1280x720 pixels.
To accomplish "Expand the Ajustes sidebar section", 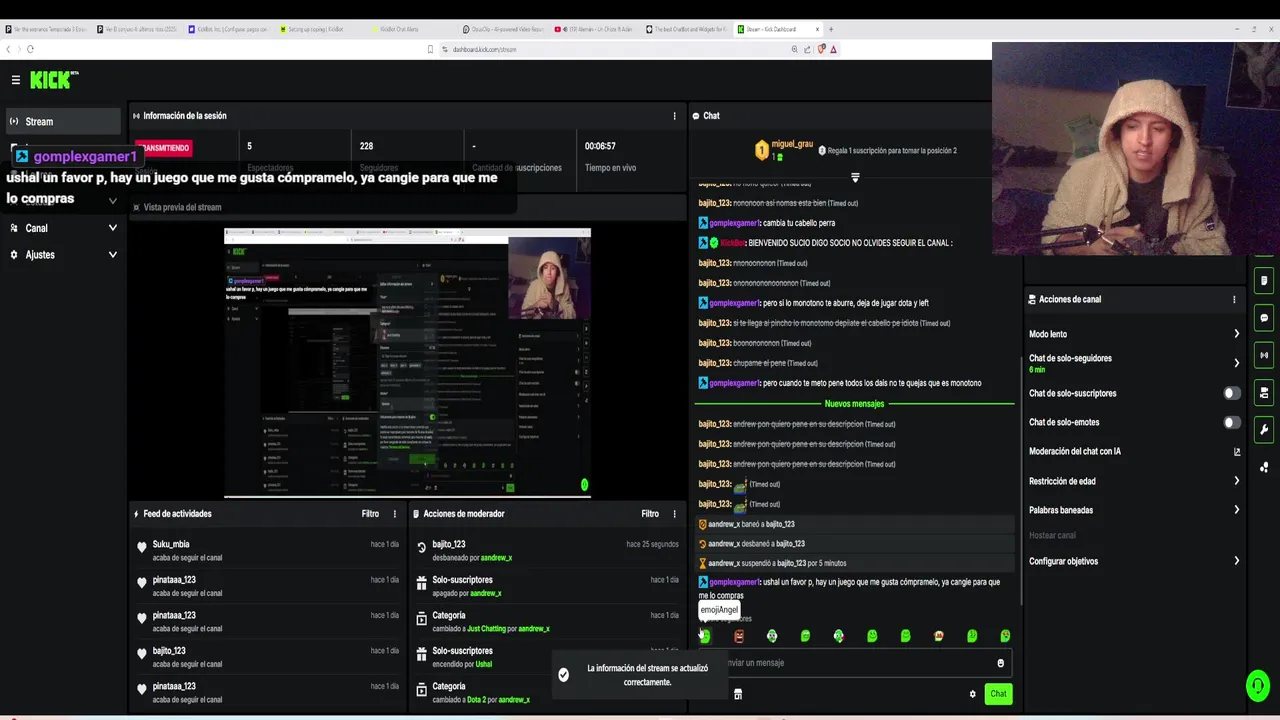I will [x=63, y=255].
